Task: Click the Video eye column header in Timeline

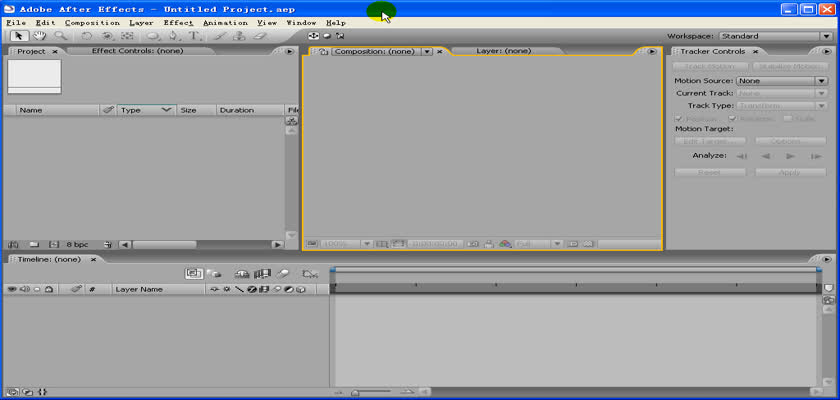Action: coord(12,289)
